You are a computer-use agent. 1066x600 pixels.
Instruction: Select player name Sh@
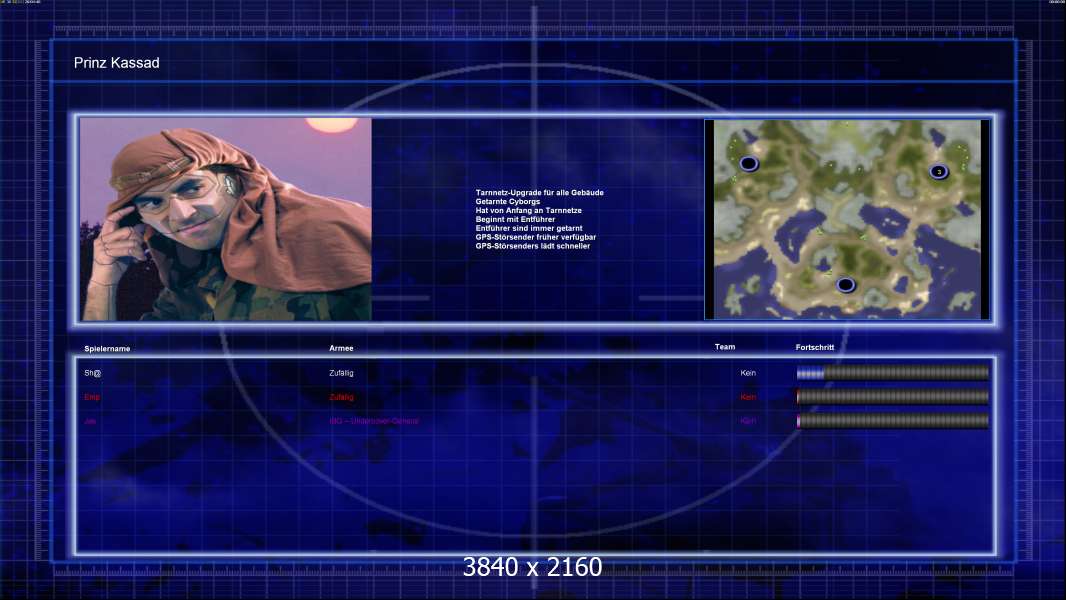point(92,373)
